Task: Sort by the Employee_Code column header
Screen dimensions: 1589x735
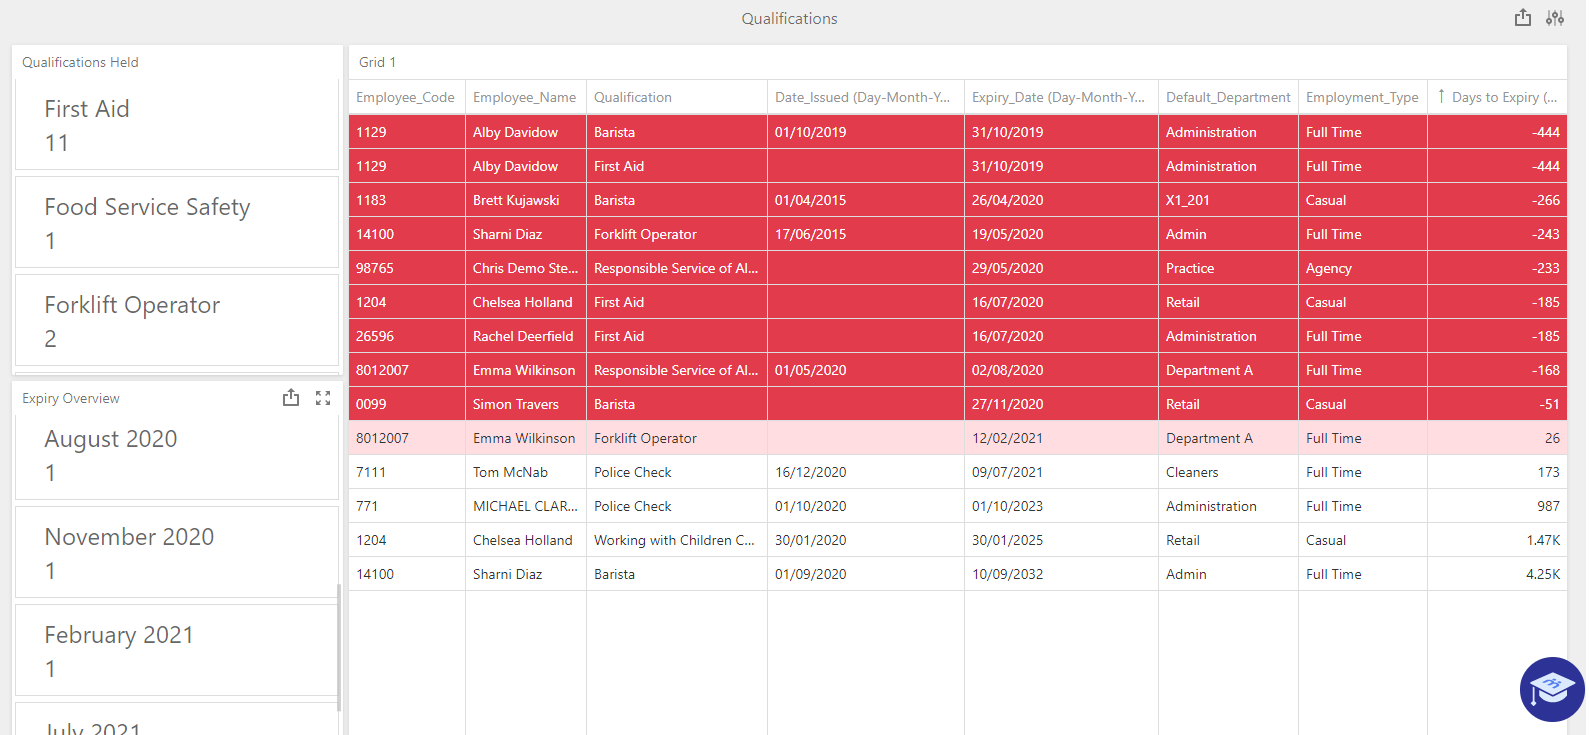Action: 406,97
